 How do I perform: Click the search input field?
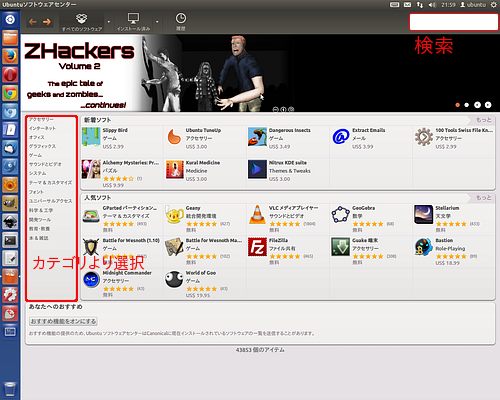[454, 22]
